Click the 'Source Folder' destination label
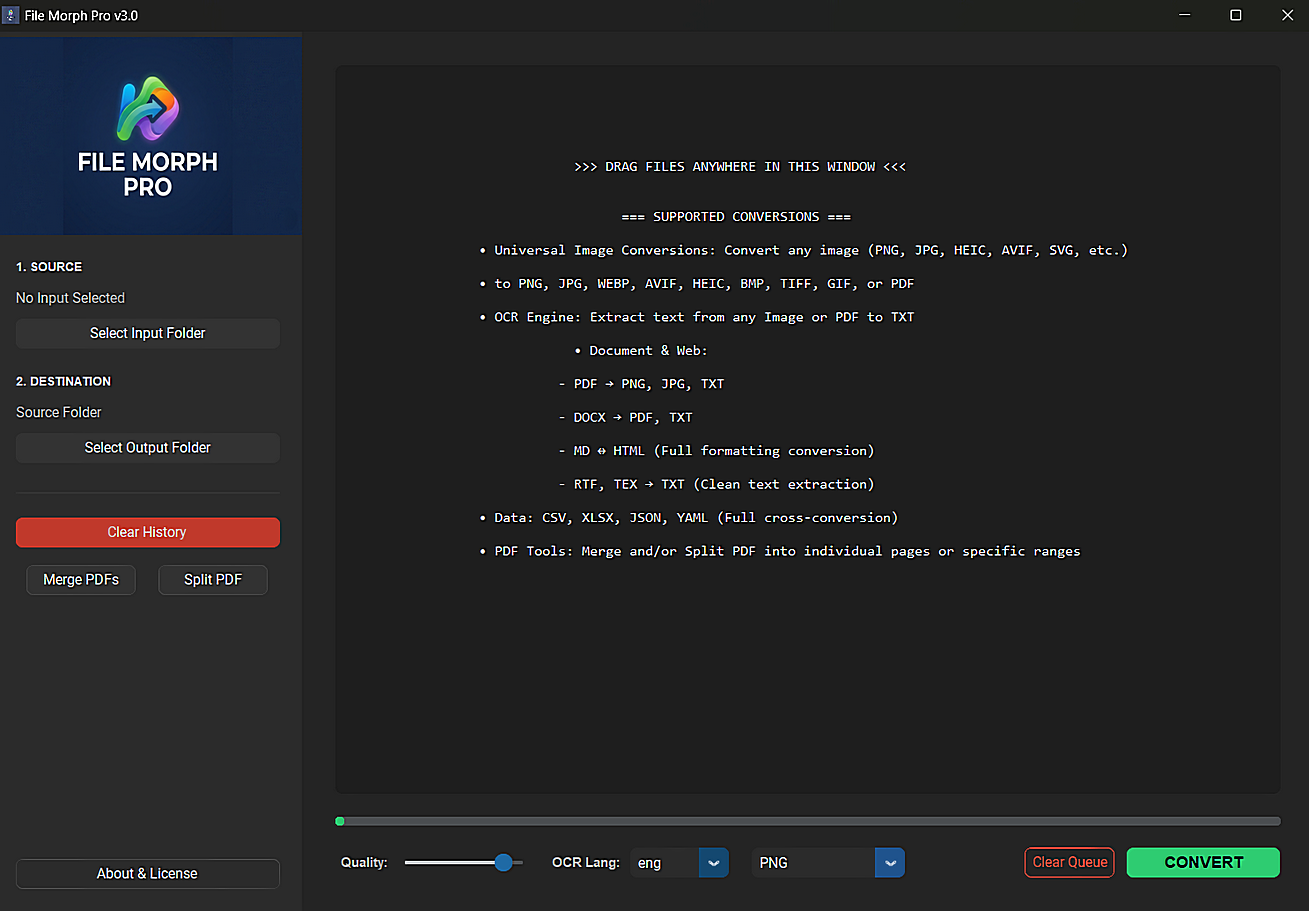This screenshot has height=911, width=1309. [x=59, y=412]
